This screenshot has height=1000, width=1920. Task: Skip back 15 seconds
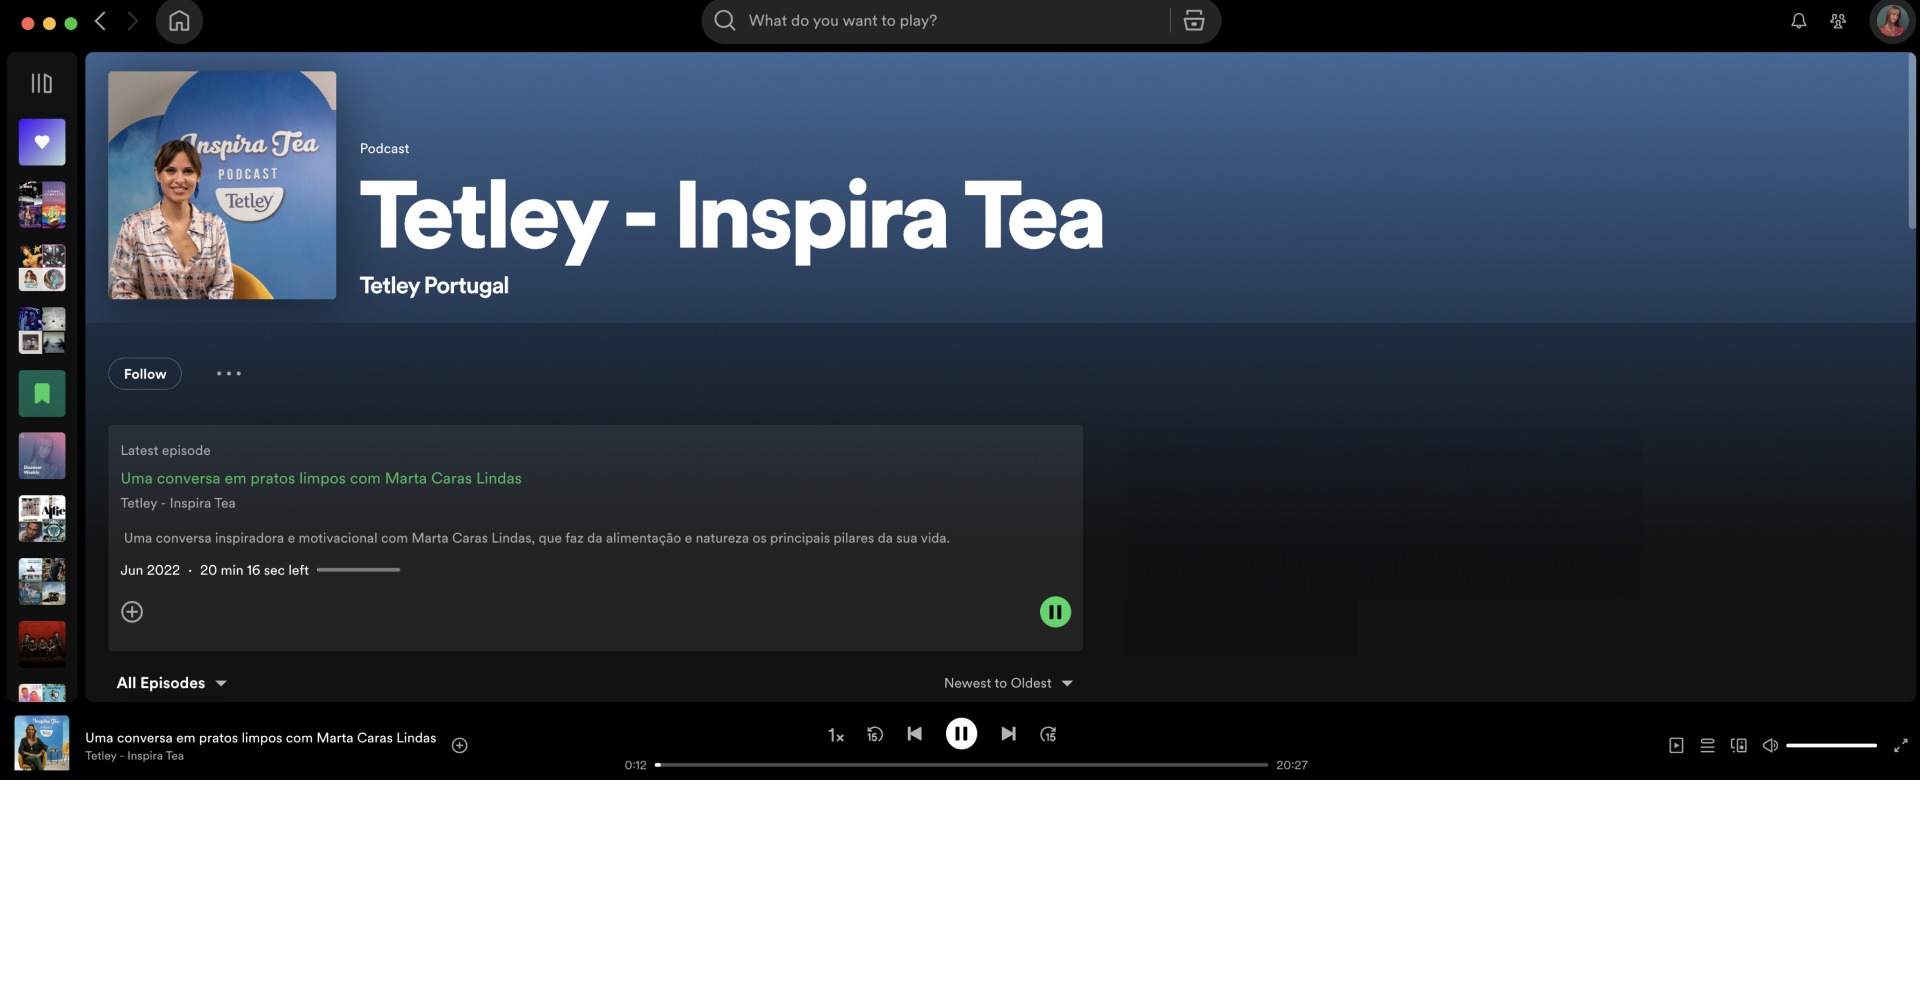click(x=875, y=734)
